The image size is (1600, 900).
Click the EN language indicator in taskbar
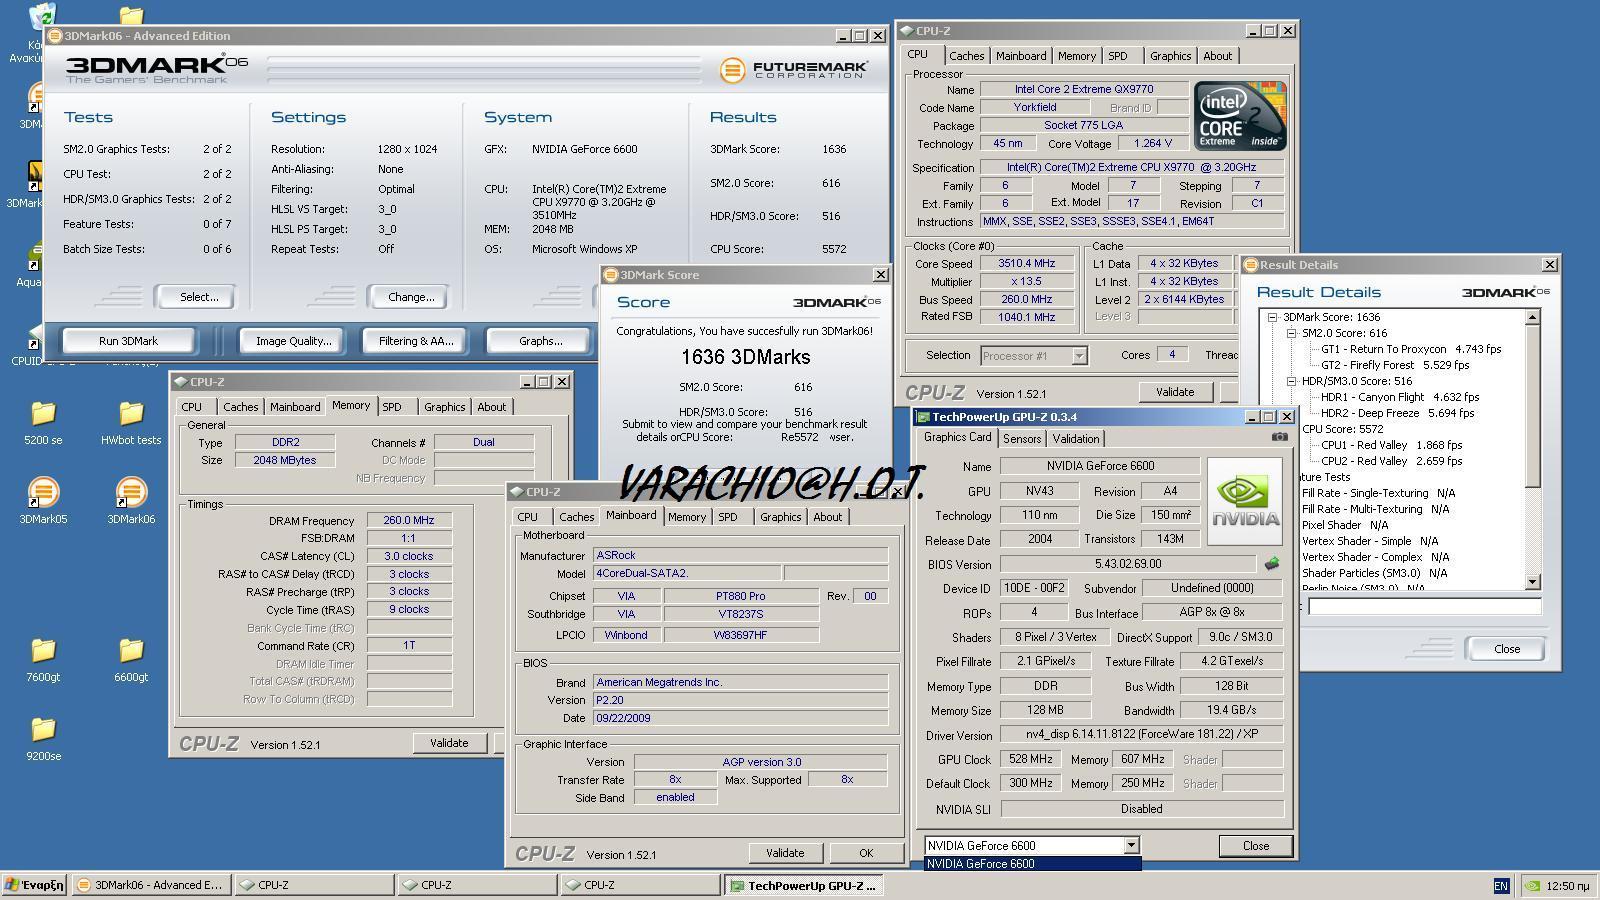(x=1501, y=886)
